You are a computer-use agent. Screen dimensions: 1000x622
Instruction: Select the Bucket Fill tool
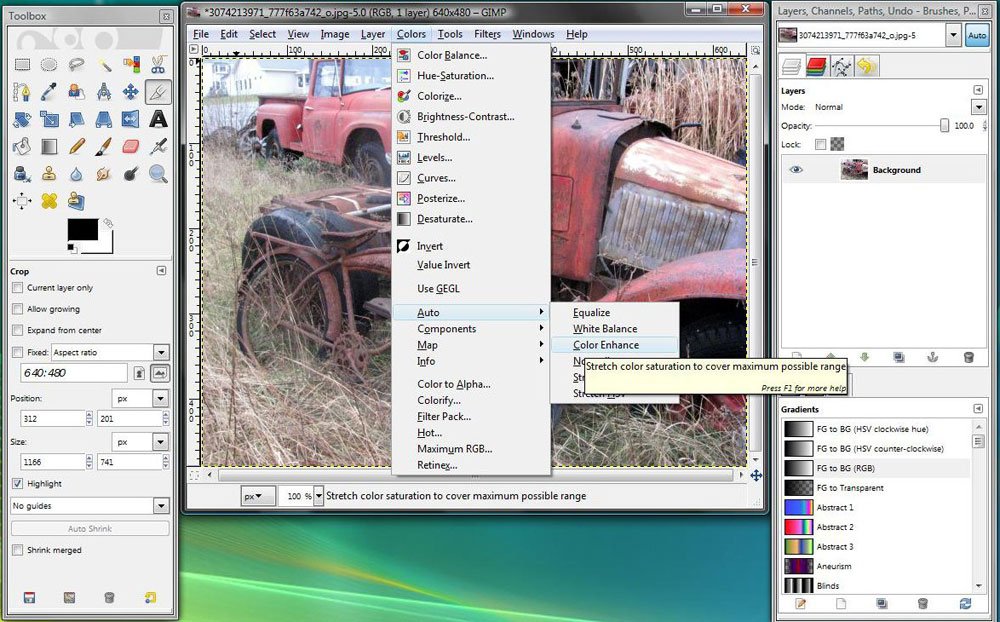pos(22,146)
